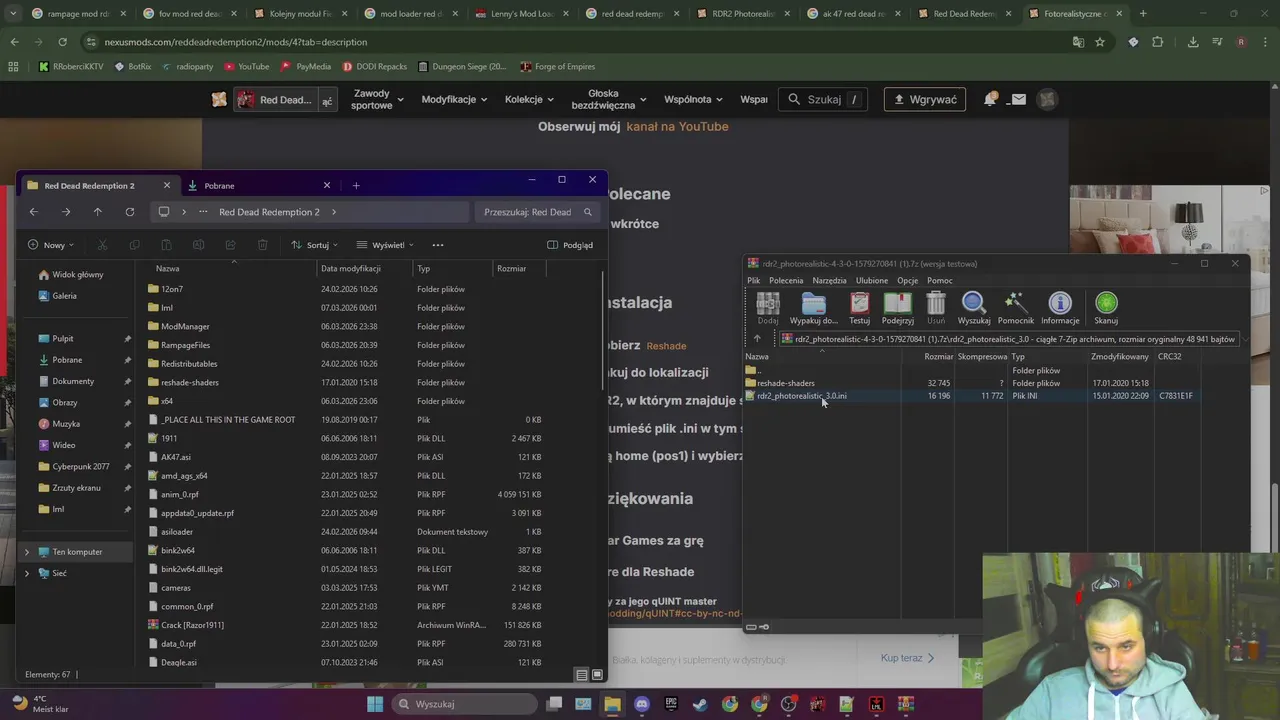Open Discord from the taskbar

click(x=641, y=704)
